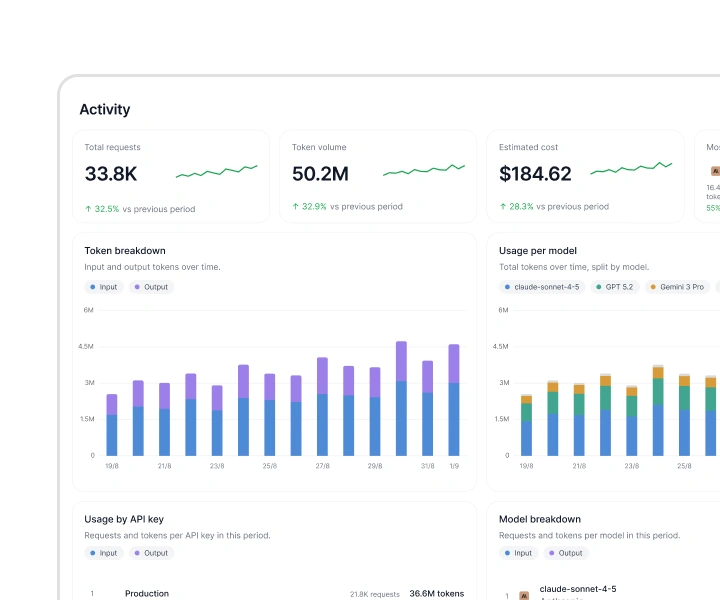Image resolution: width=720 pixels, height=600 pixels.
Task: Select the 23/8 bar in Usage per model
Action: point(632,421)
